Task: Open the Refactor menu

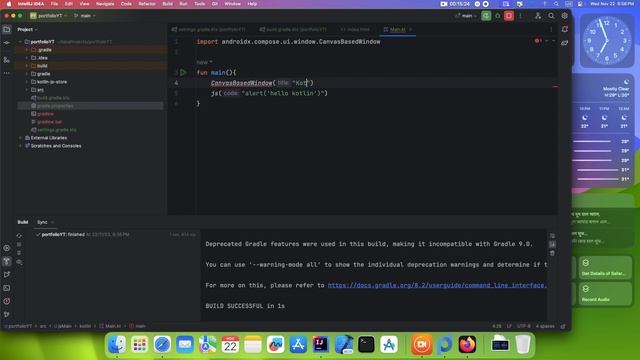Action: [x=147, y=4]
